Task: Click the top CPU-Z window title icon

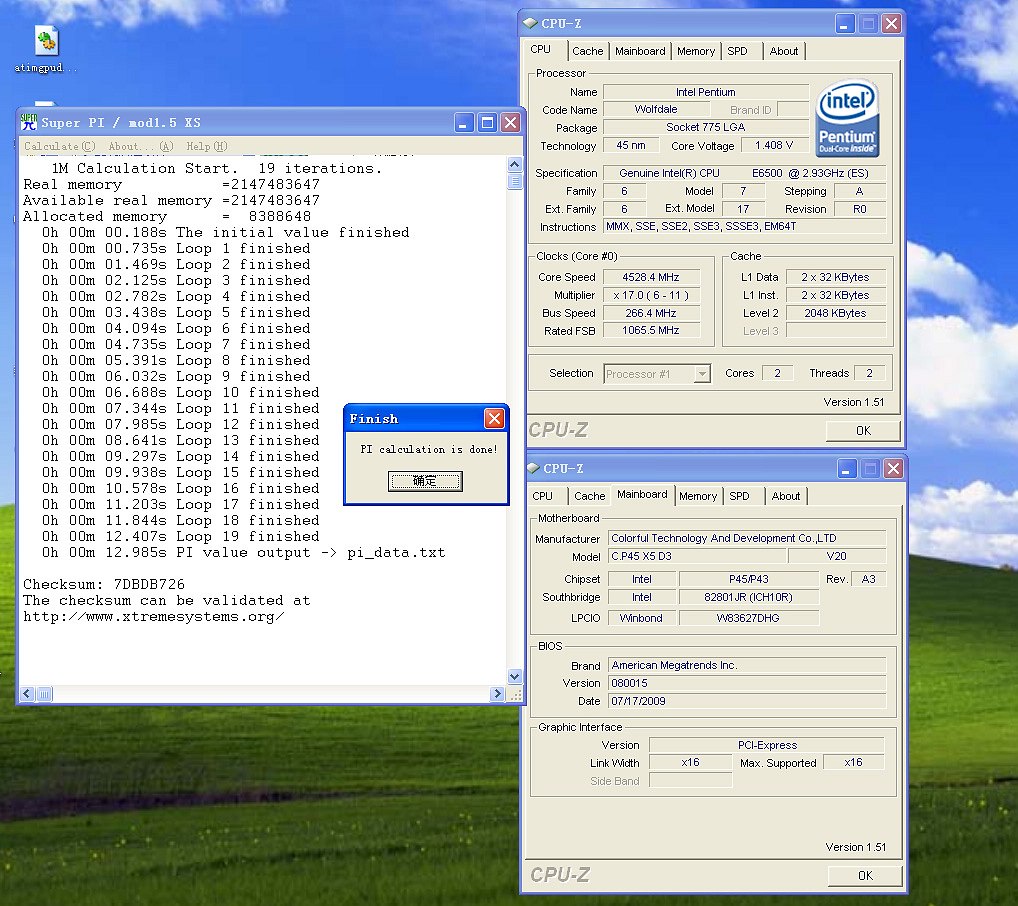Action: [530, 23]
